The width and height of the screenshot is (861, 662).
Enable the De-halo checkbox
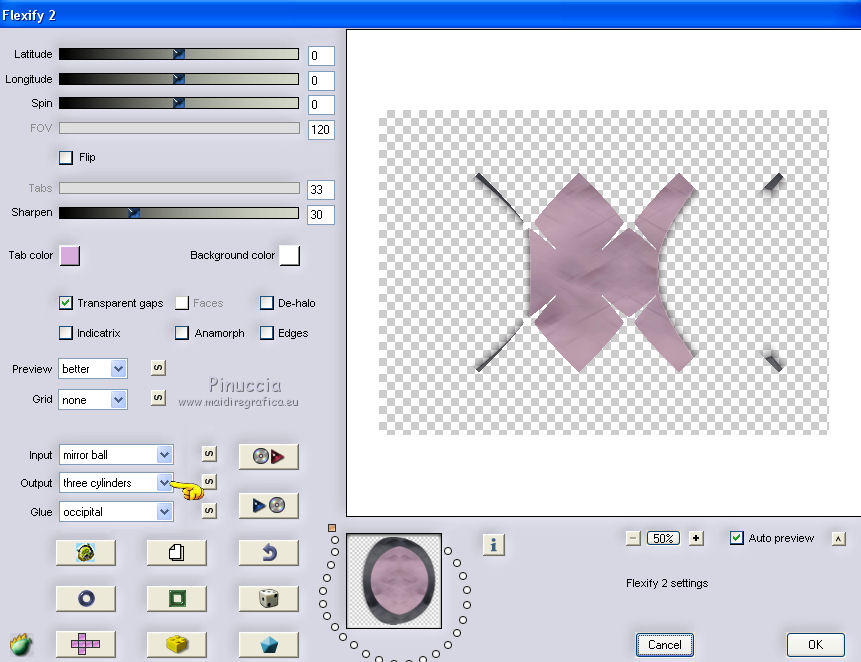pos(267,303)
